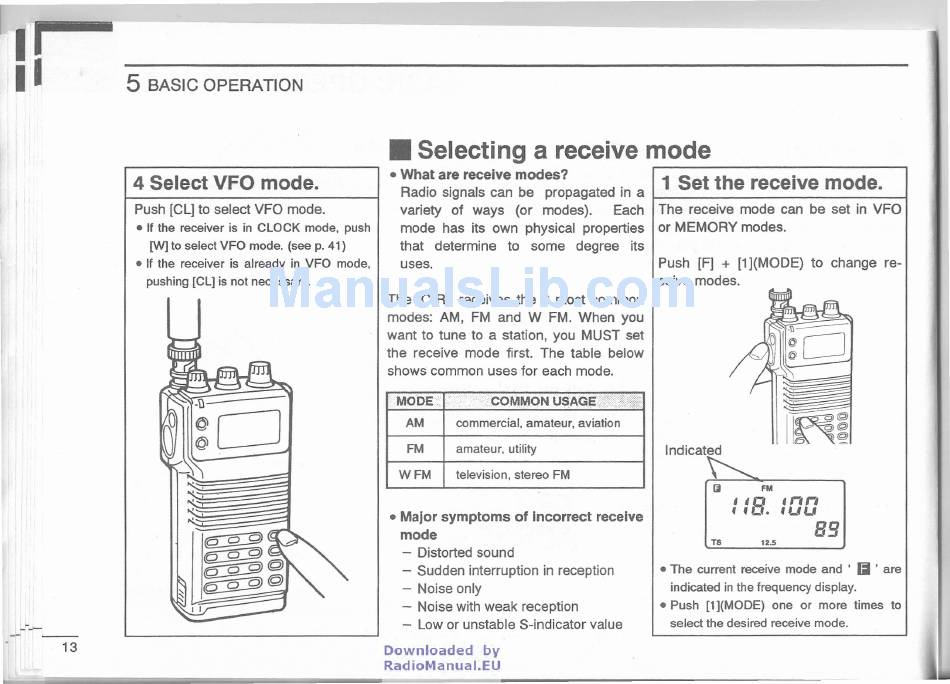The image size is (950, 684).
Task: Click the LCD screen on the left radio drawing
Action: pyautogui.click(x=248, y=430)
